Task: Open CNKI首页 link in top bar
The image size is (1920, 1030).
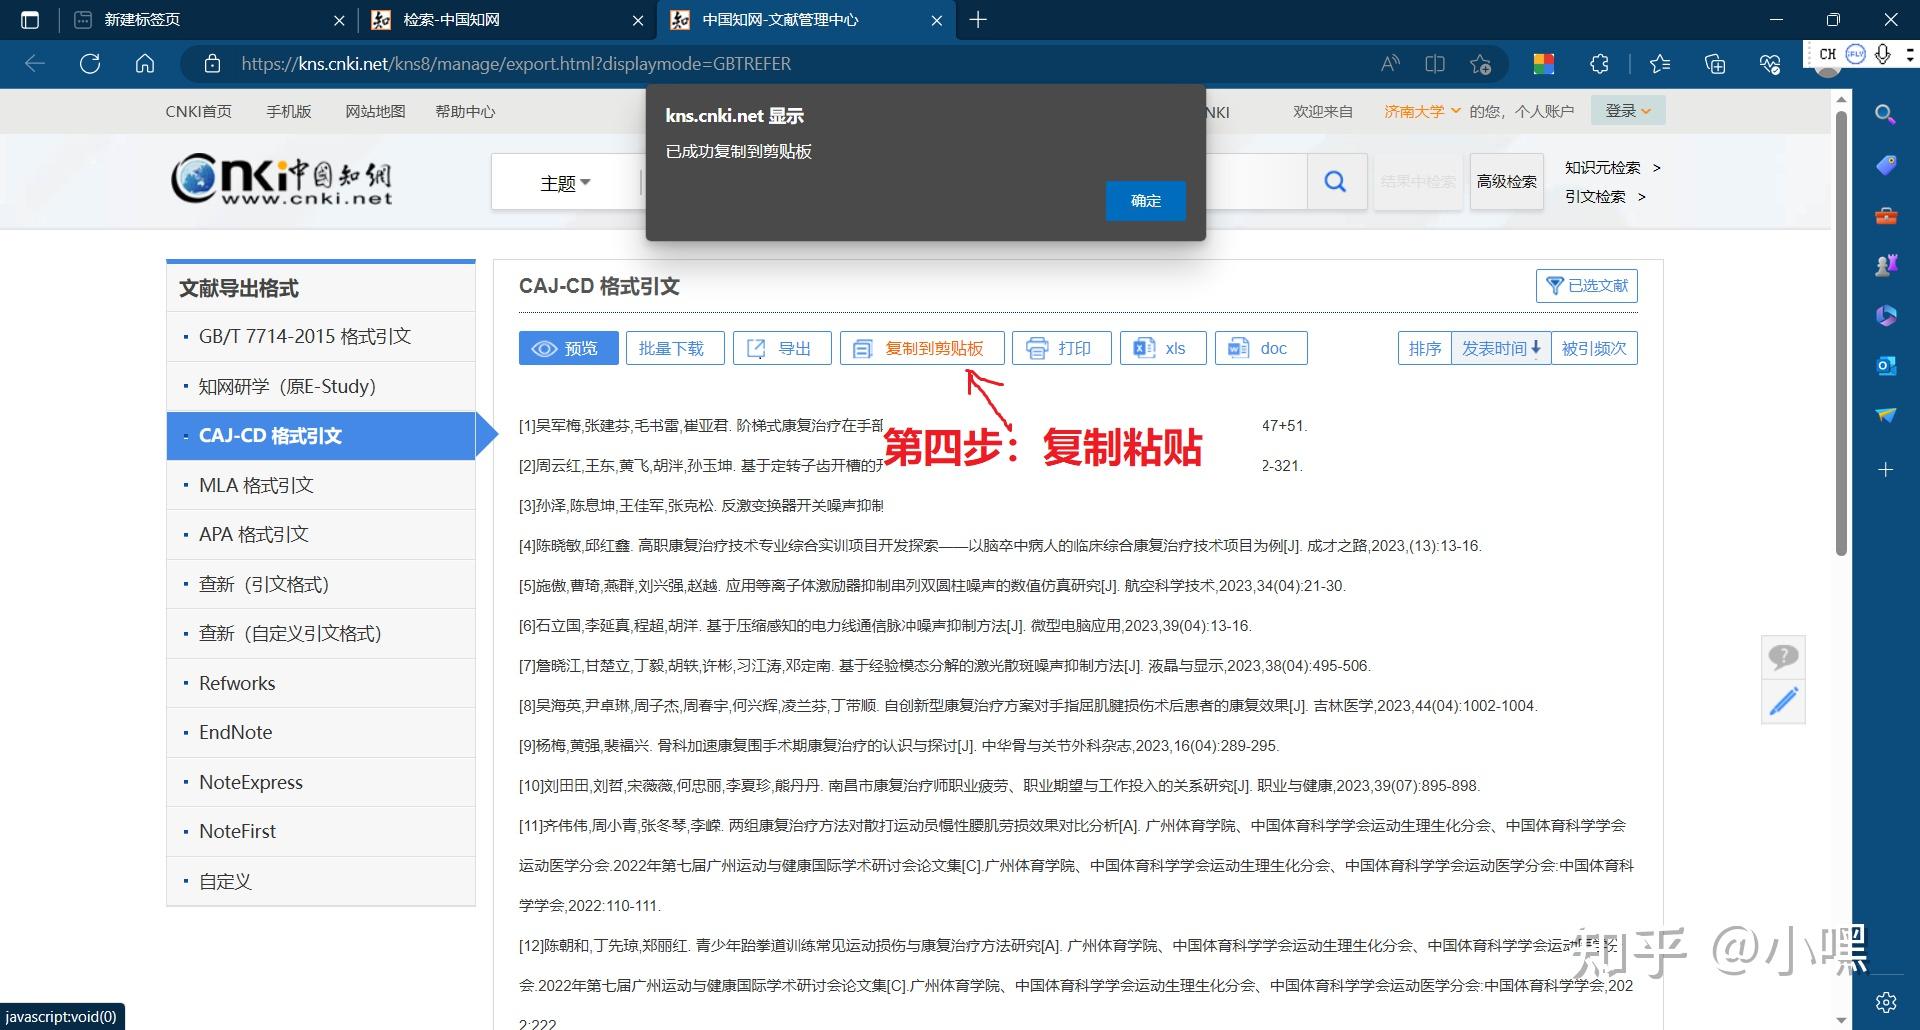Action: (x=198, y=111)
